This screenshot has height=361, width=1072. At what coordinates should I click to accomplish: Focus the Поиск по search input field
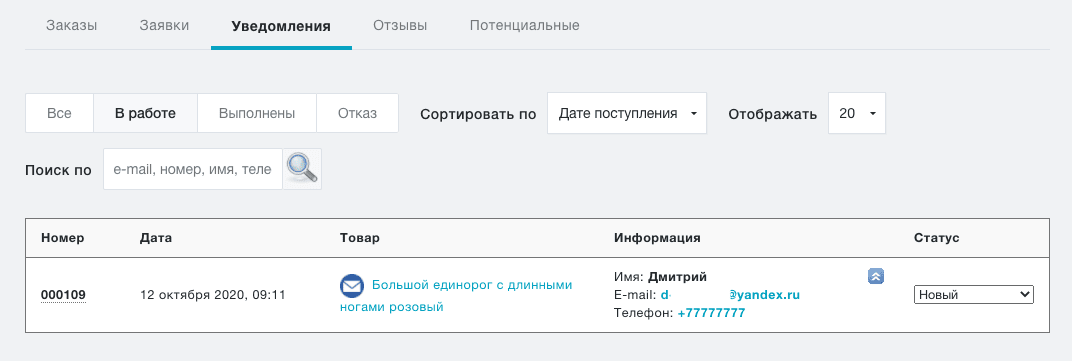click(193, 169)
